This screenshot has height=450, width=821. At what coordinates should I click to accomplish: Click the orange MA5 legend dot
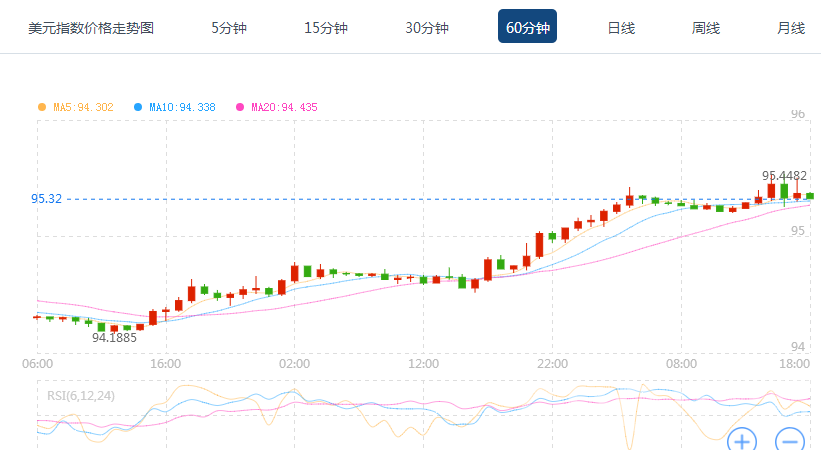point(42,107)
